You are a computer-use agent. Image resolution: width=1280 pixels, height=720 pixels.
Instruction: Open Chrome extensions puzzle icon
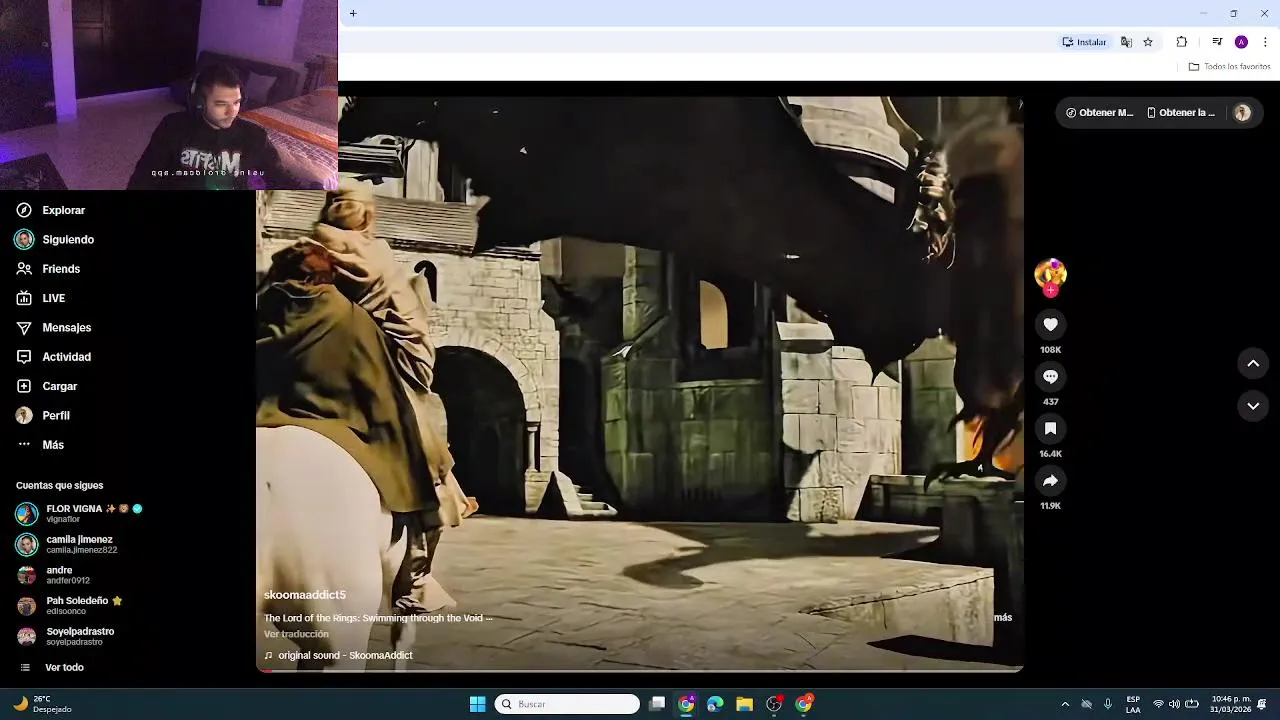(1182, 42)
